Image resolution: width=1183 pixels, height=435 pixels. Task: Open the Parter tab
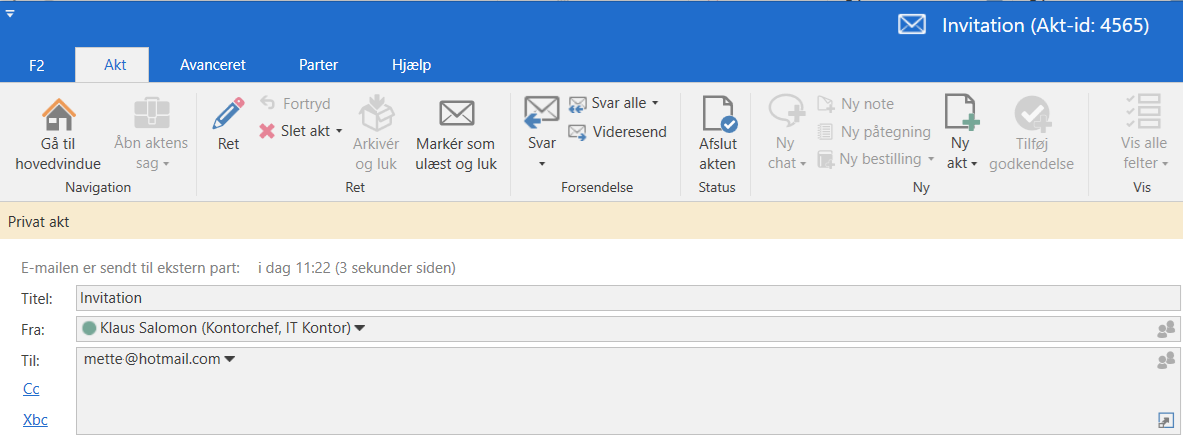click(318, 65)
